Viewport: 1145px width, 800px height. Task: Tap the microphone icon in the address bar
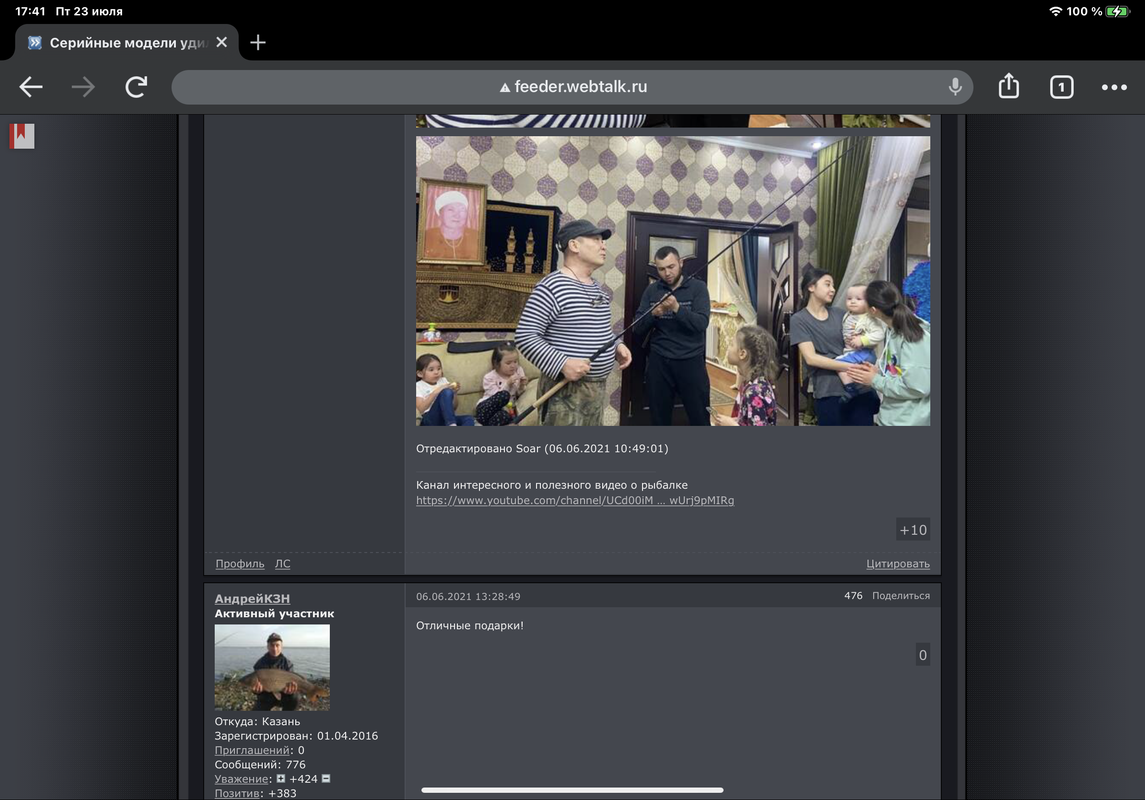coord(954,87)
